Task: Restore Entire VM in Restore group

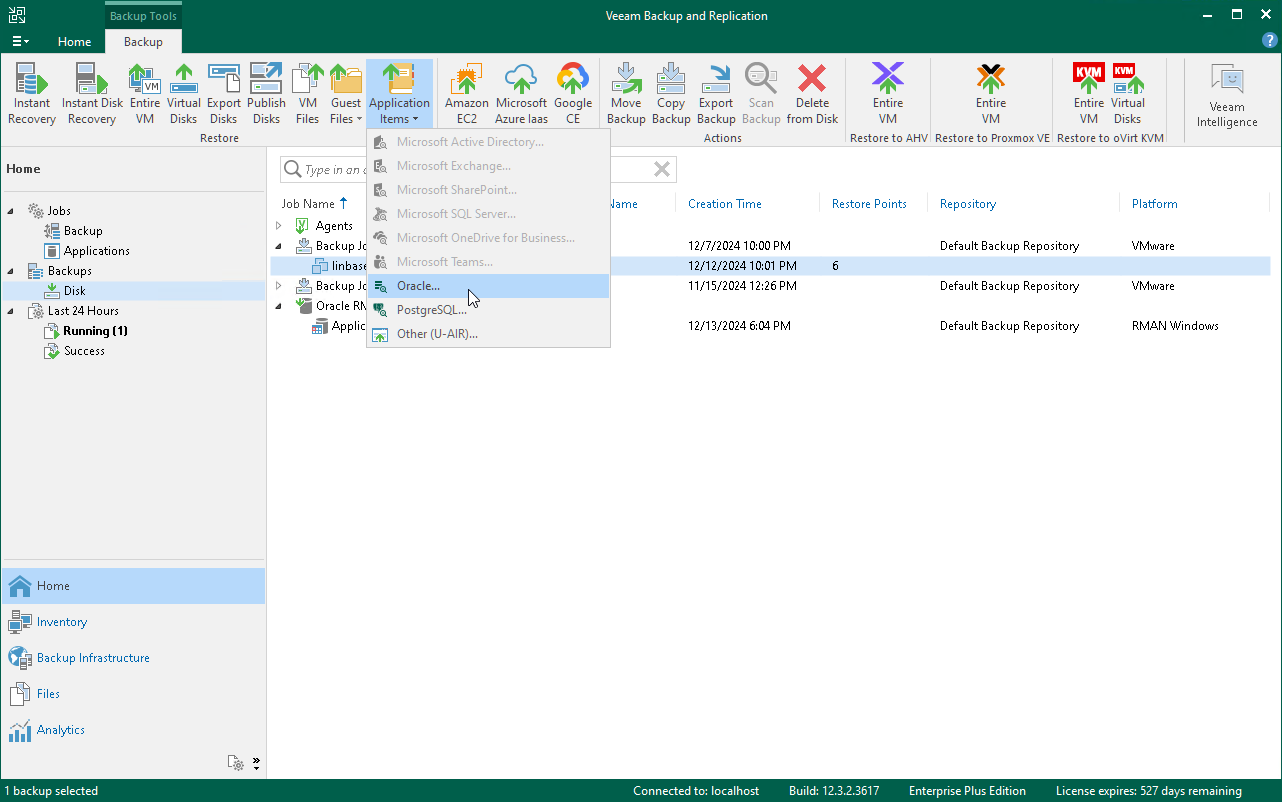Action: pyautogui.click(x=145, y=94)
